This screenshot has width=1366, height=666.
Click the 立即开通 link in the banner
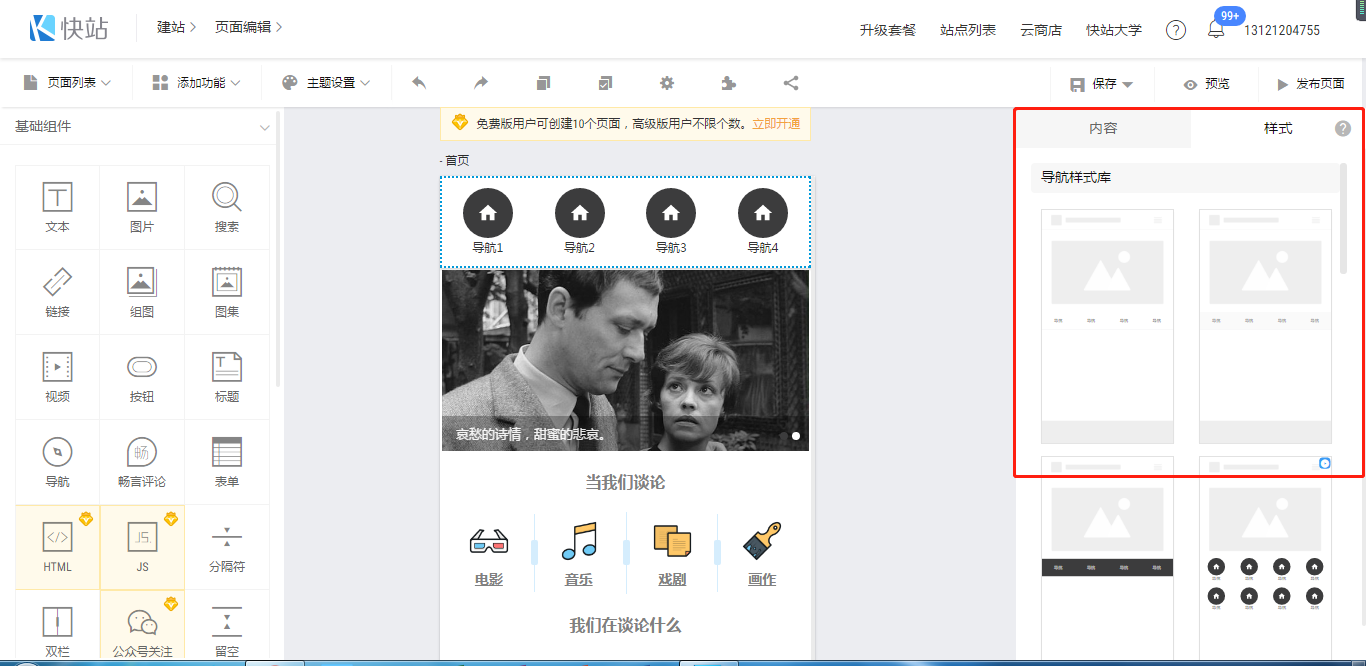pos(776,124)
